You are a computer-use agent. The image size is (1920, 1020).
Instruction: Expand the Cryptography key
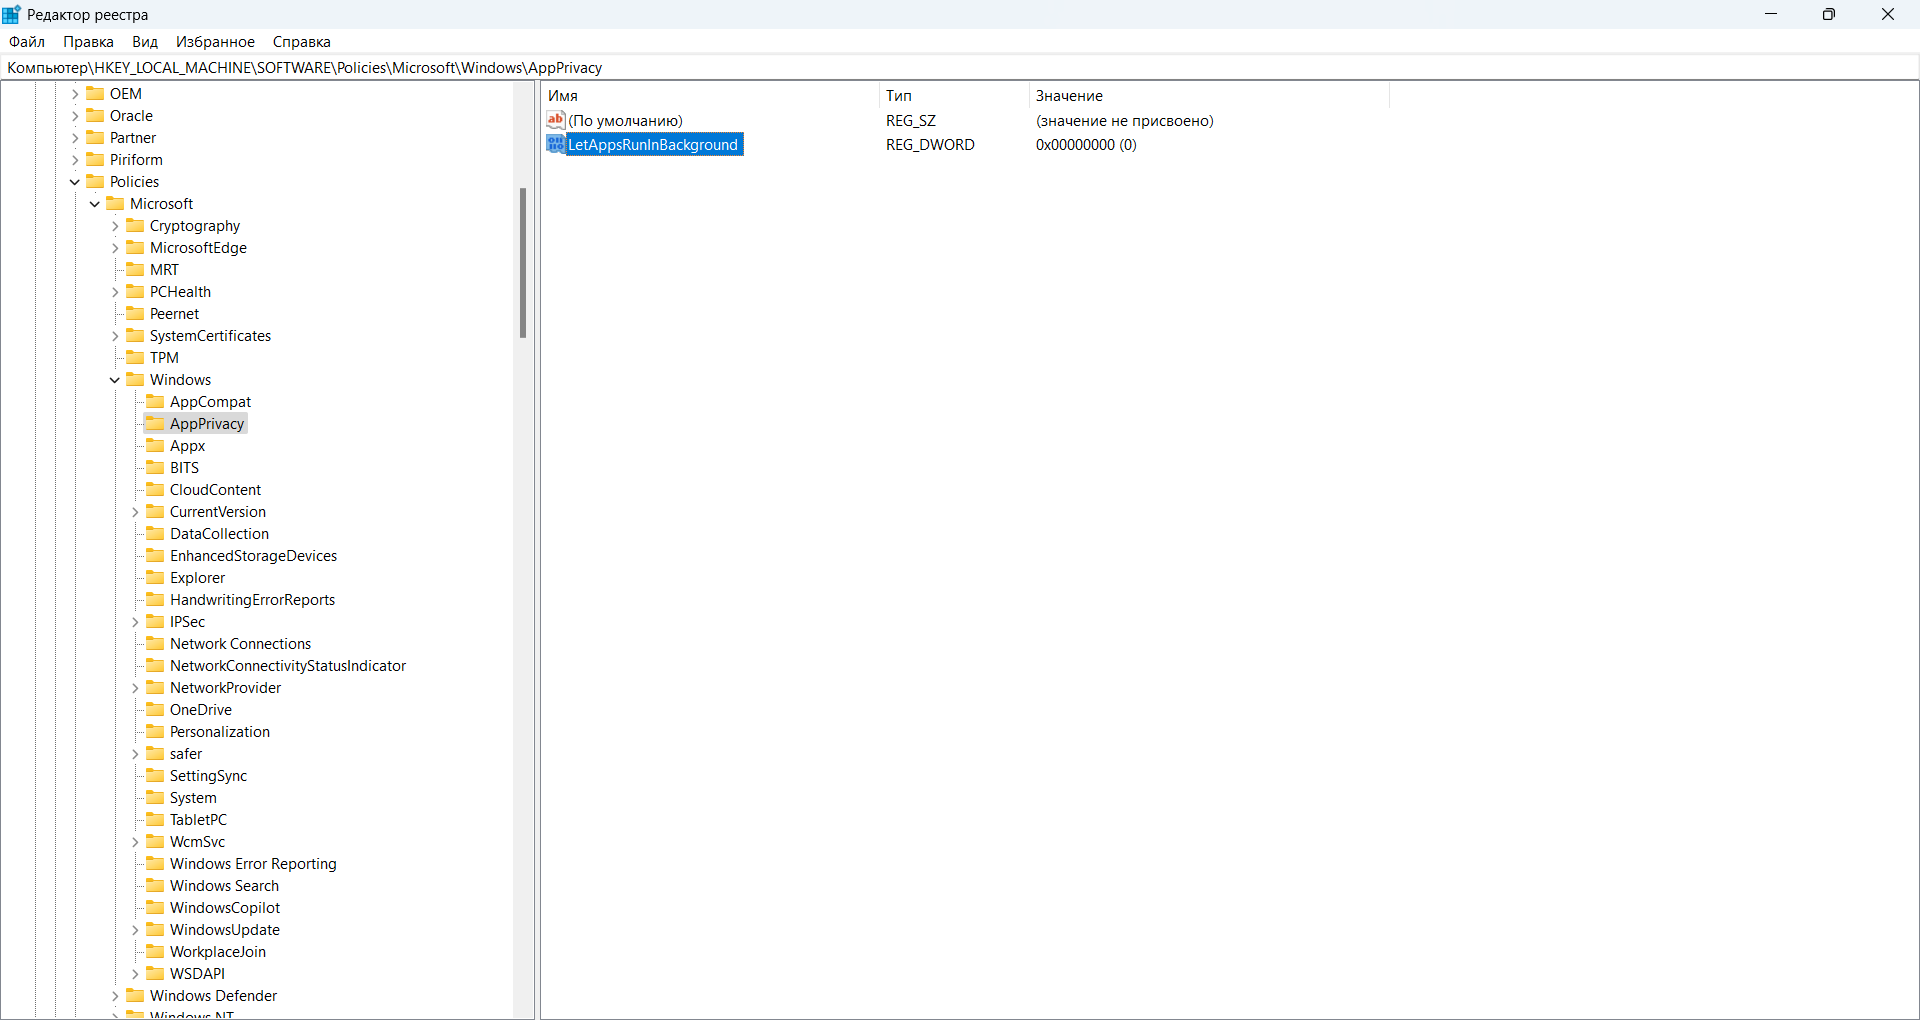(115, 226)
